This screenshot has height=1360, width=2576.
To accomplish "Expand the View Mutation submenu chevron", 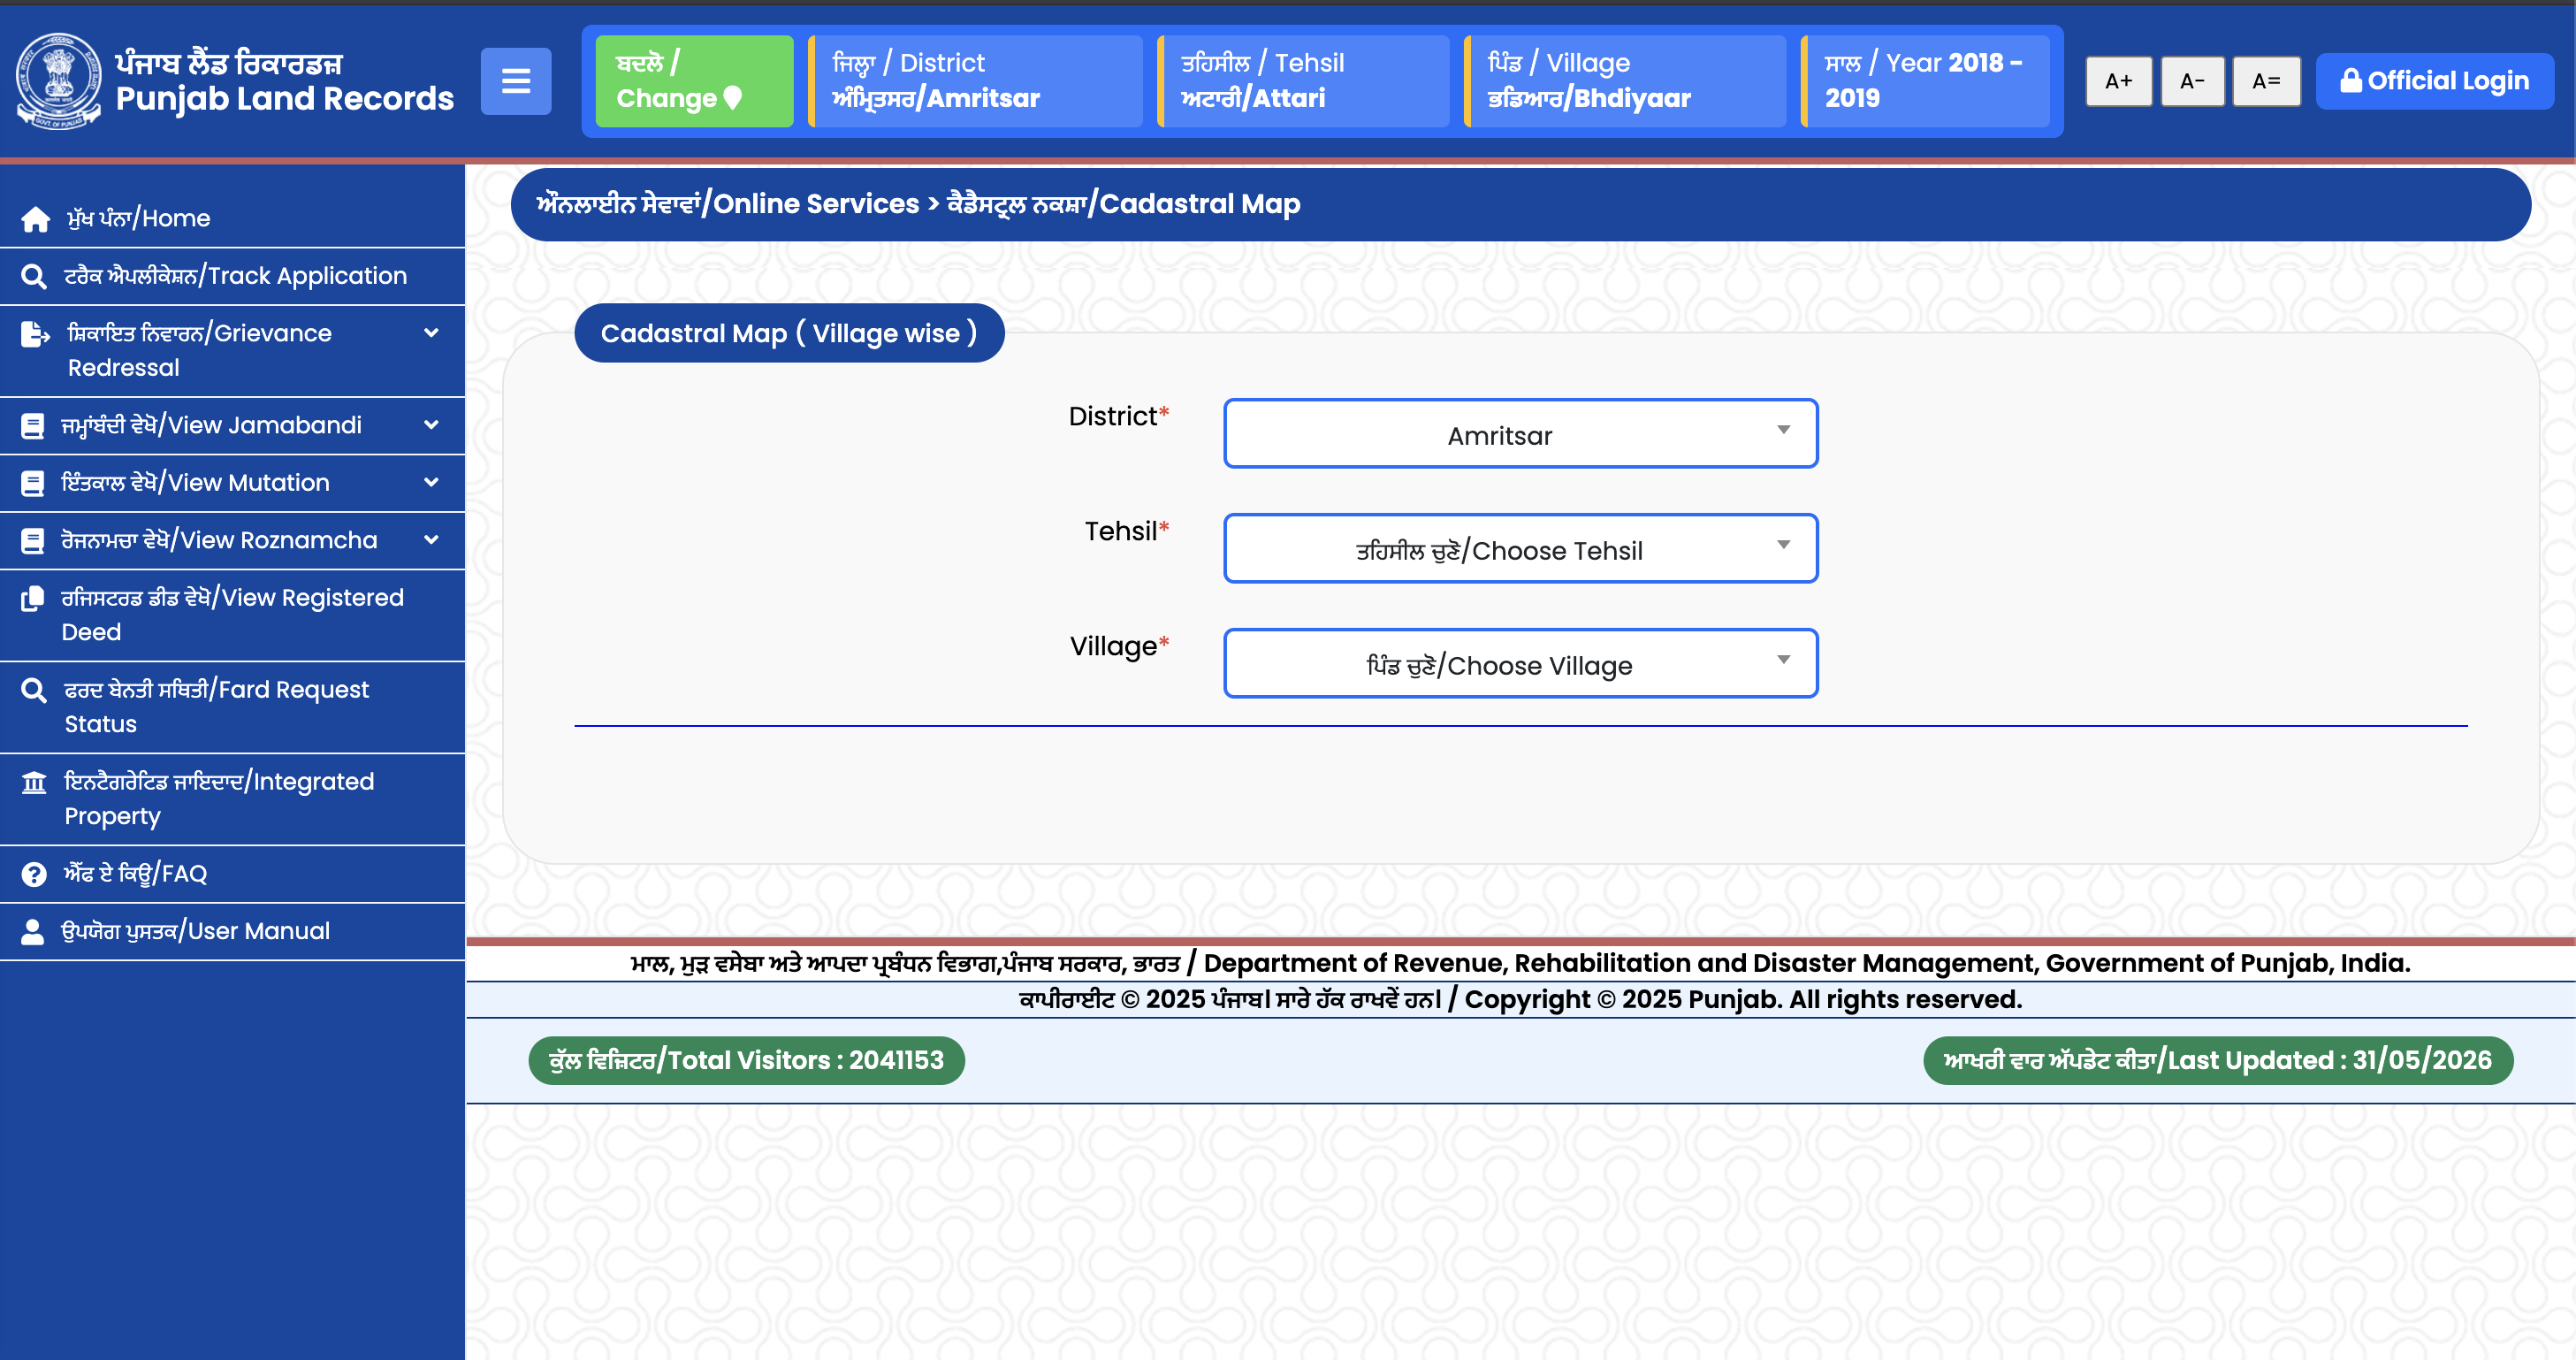I will click(x=431, y=482).
